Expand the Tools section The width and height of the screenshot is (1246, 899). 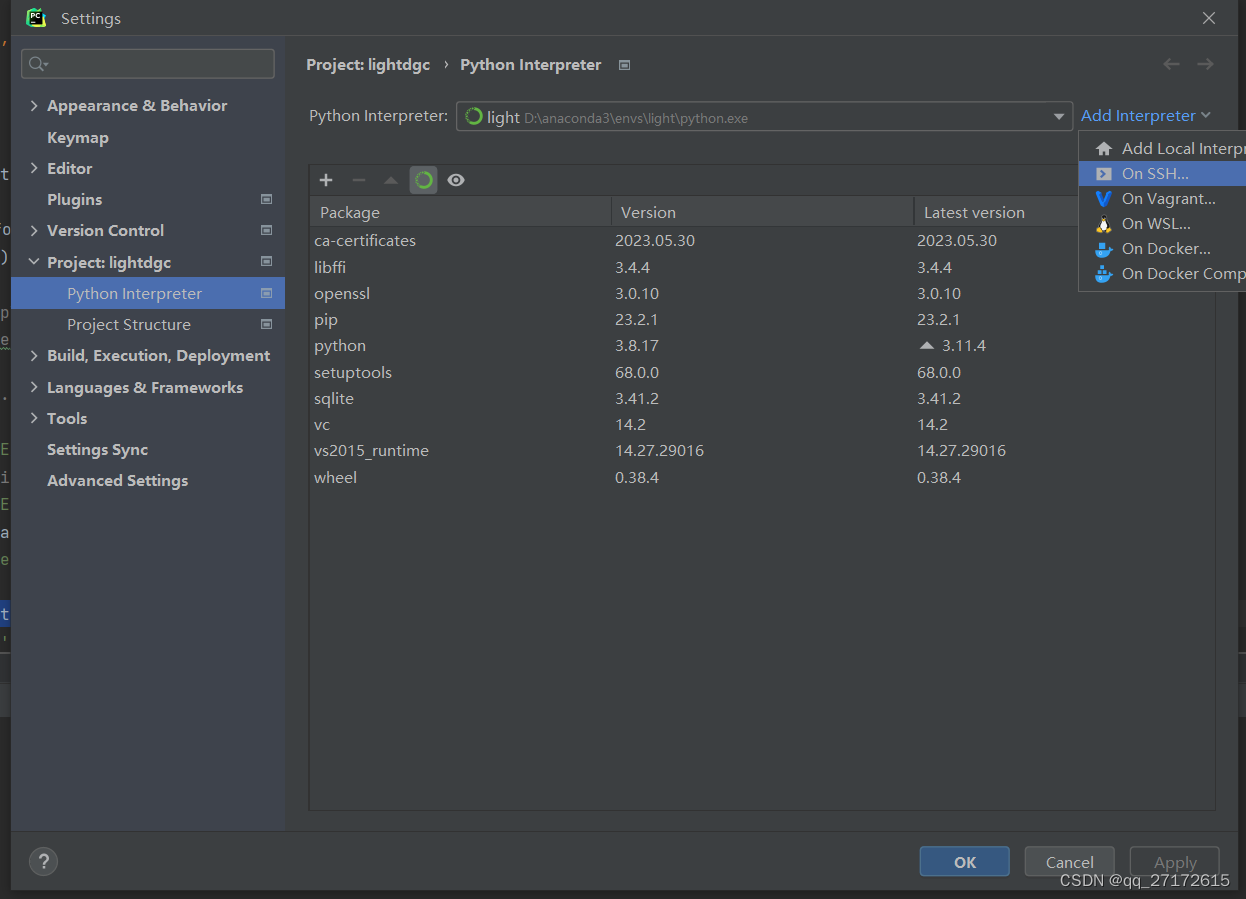(x=34, y=418)
